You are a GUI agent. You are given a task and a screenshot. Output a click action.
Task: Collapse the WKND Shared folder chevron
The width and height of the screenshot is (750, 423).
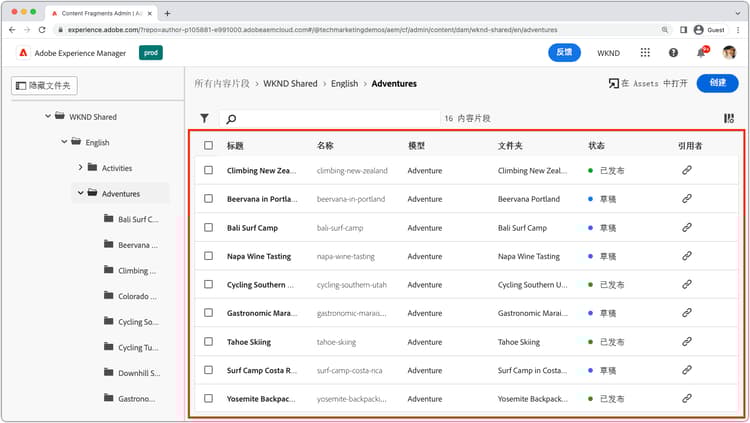pyautogui.click(x=48, y=116)
